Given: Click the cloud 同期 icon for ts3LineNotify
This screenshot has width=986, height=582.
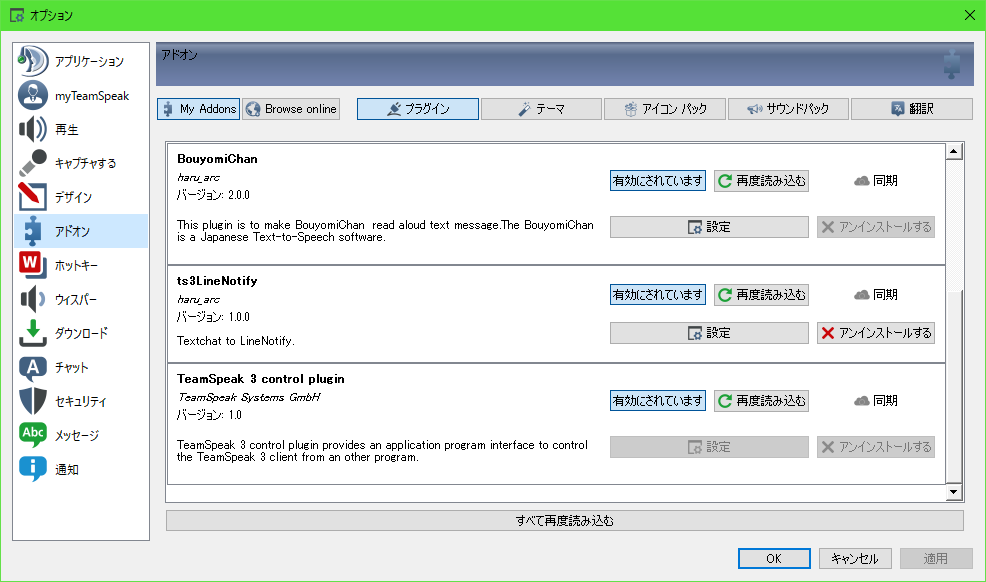Looking at the screenshot, I should click(861, 295).
